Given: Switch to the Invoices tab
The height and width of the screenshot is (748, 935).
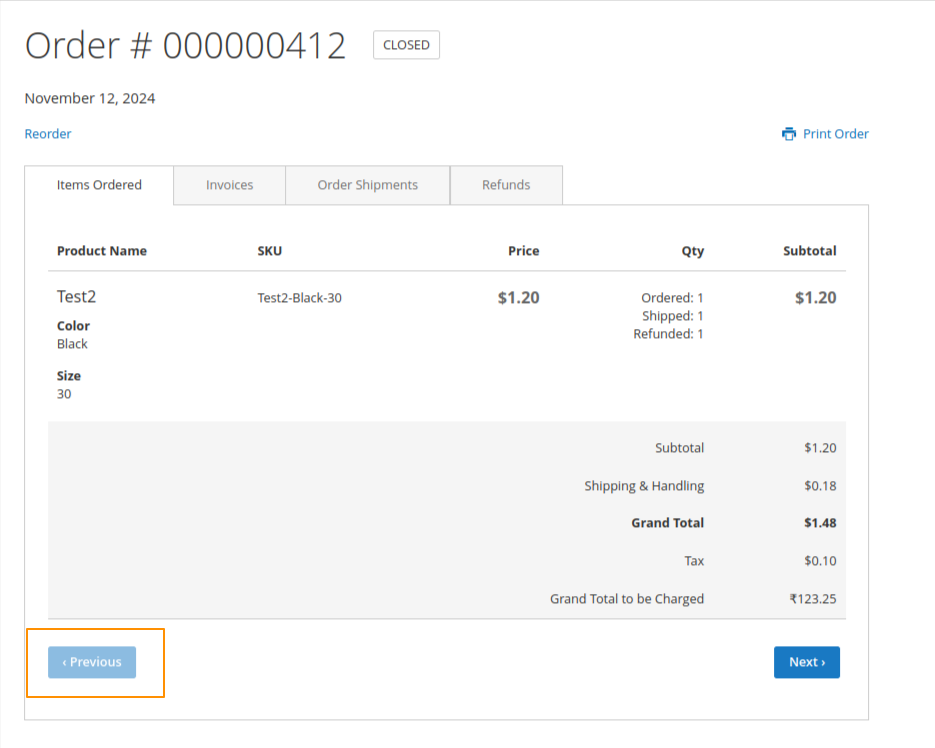Looking at the screenshot, I should [x=229, y=185].
